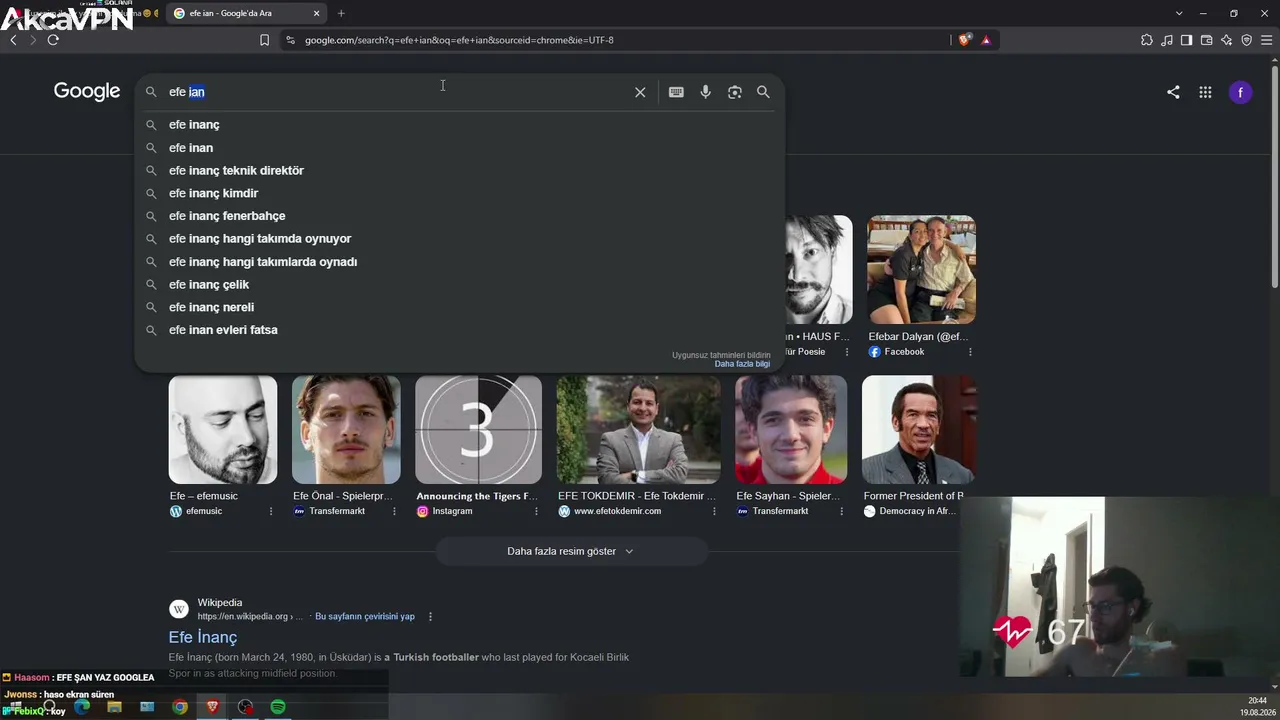This screenshot has width=1280, height=720.
Task: Go to Google home via the logo
Action: 87,91
